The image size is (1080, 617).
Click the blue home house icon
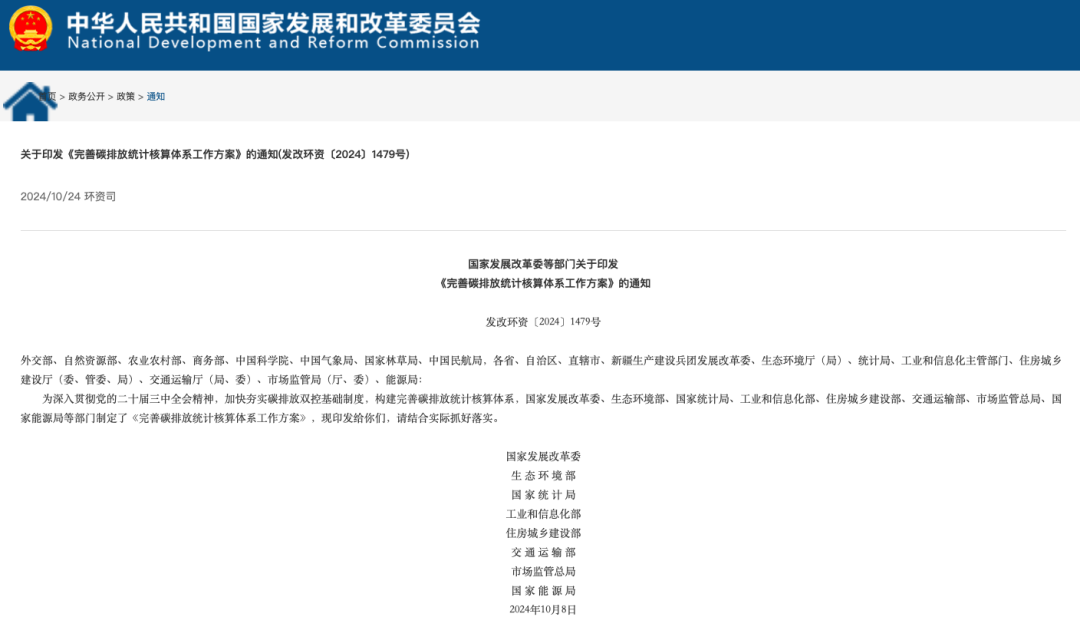(30, 100)
